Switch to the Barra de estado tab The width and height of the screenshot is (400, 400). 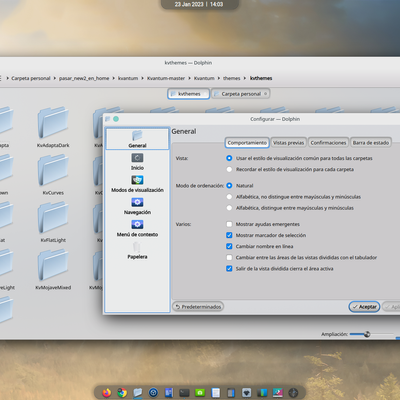click(x=371, y=143)
